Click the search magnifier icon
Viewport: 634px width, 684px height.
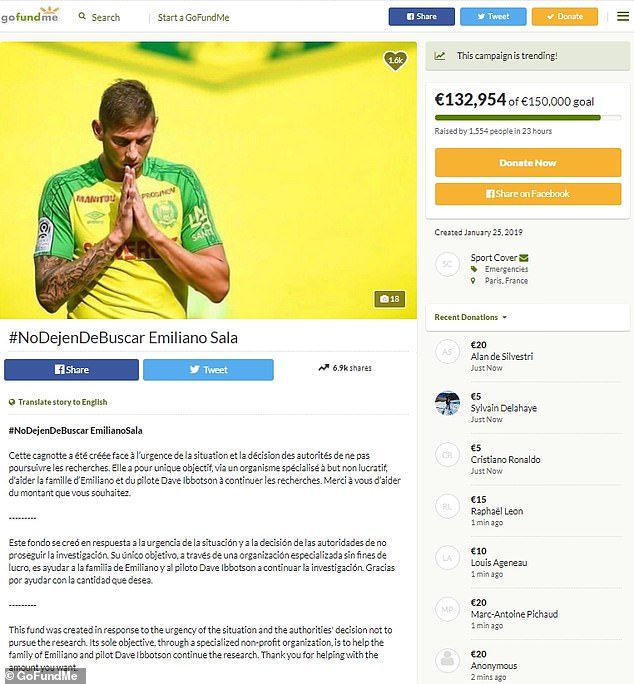click(82, 17)
